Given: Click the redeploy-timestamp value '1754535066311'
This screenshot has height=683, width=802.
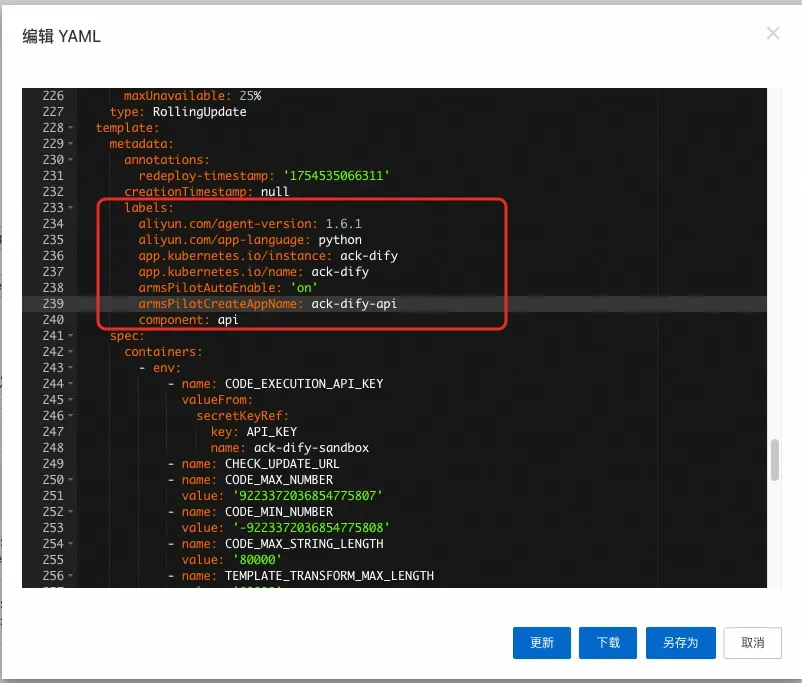Looking at the screenshot, I should 337,176.
